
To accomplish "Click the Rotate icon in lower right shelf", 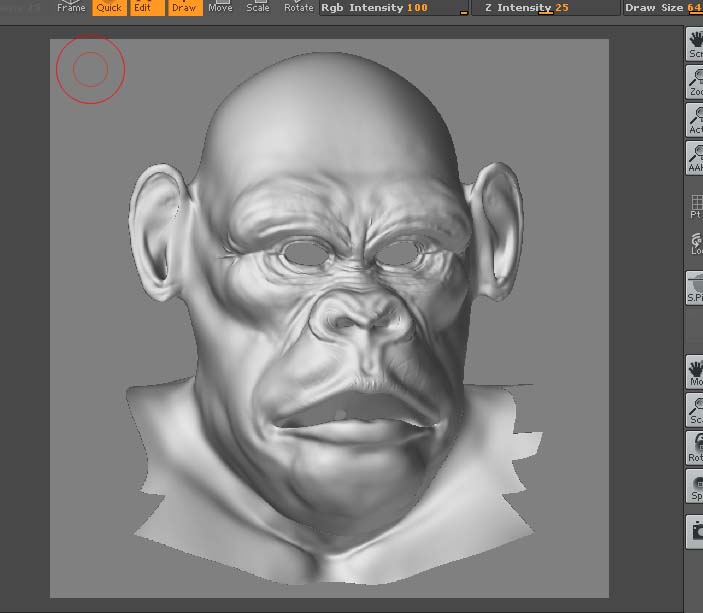I will coord(694,448).
